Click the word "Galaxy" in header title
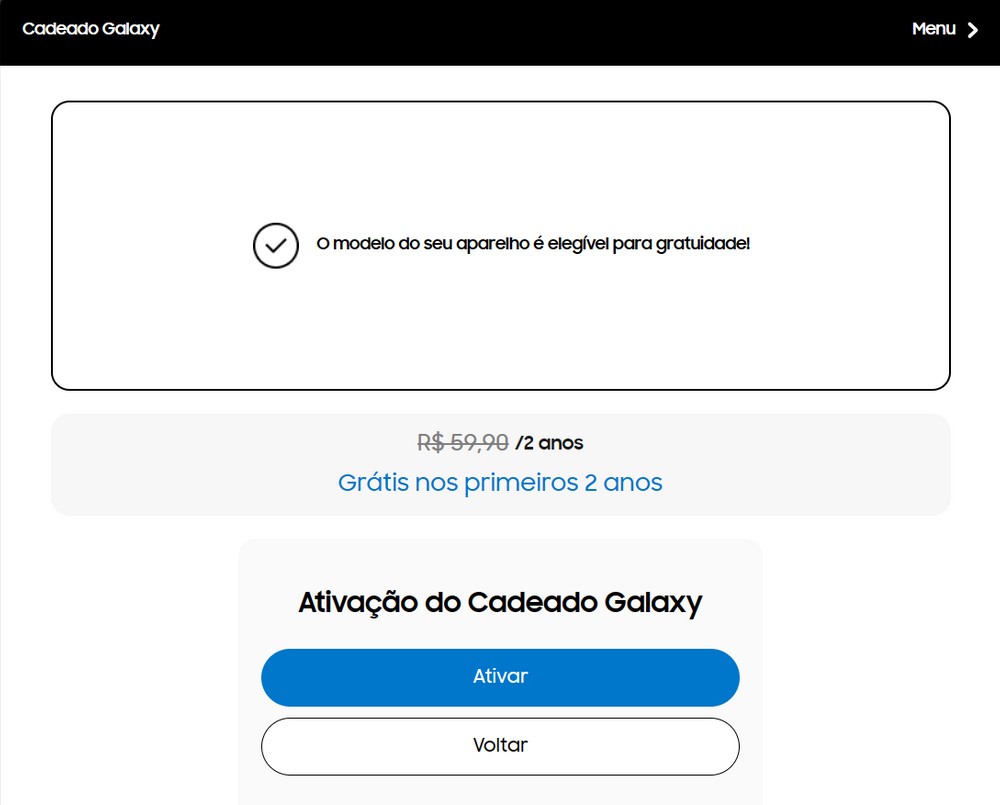Screen dimensions: 1000x805 [x=130, y=29]
